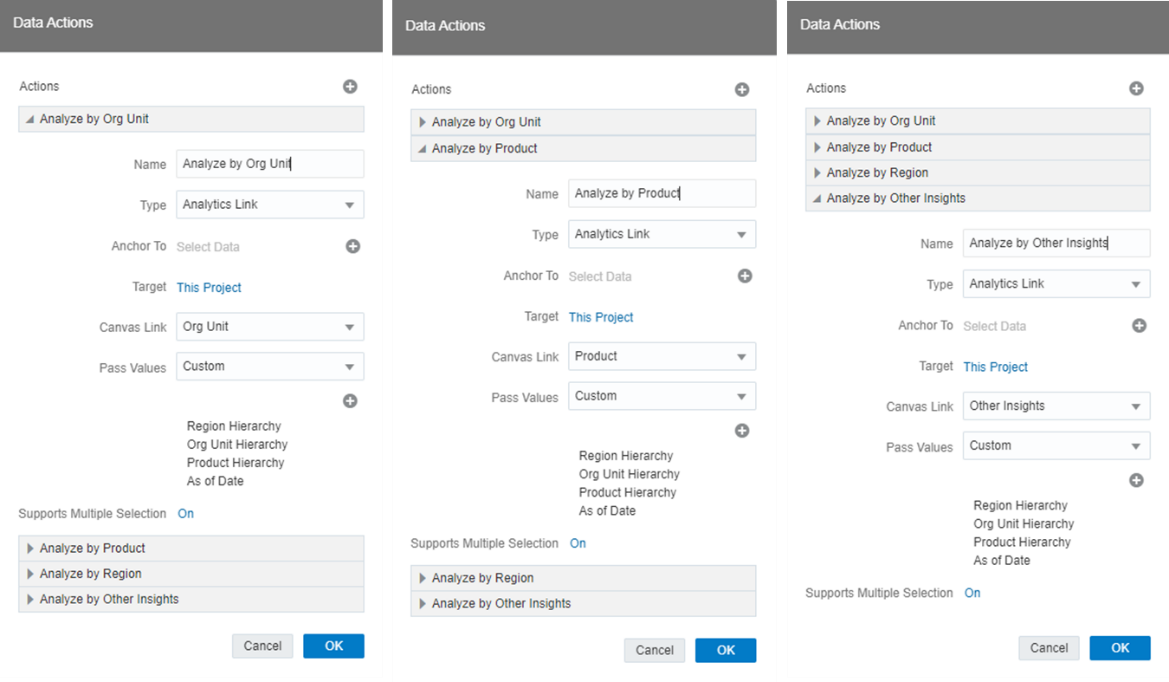
Task: Open This Project target link in right dialog
Action: point(995,367)
